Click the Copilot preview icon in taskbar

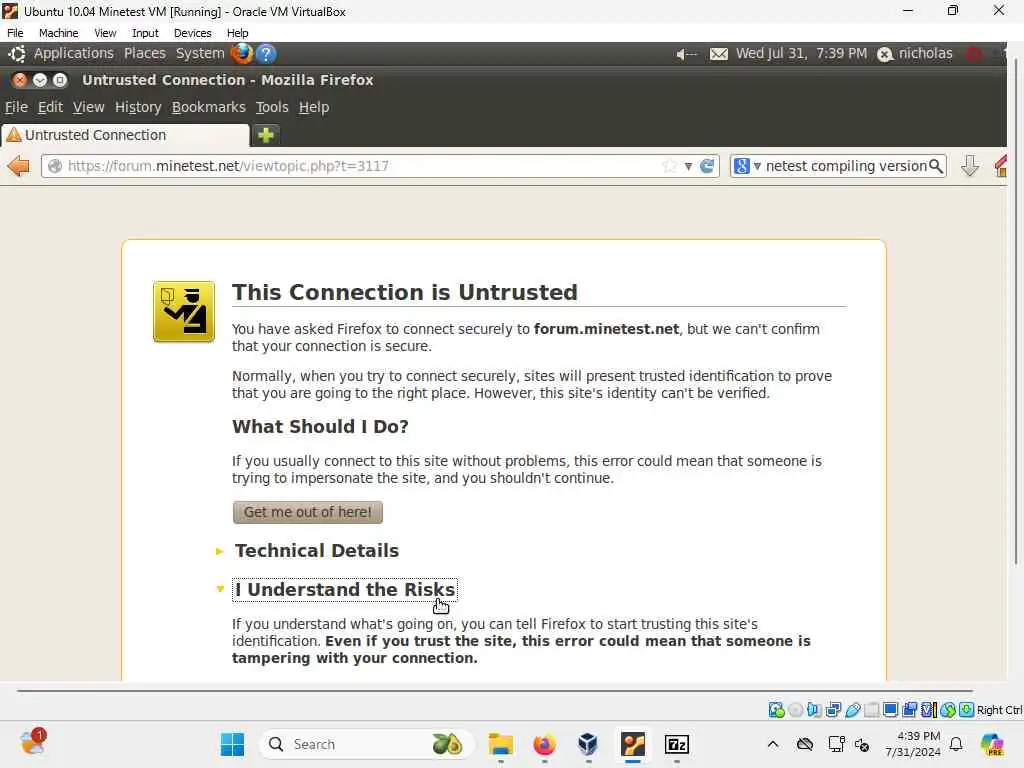(992, 744)
